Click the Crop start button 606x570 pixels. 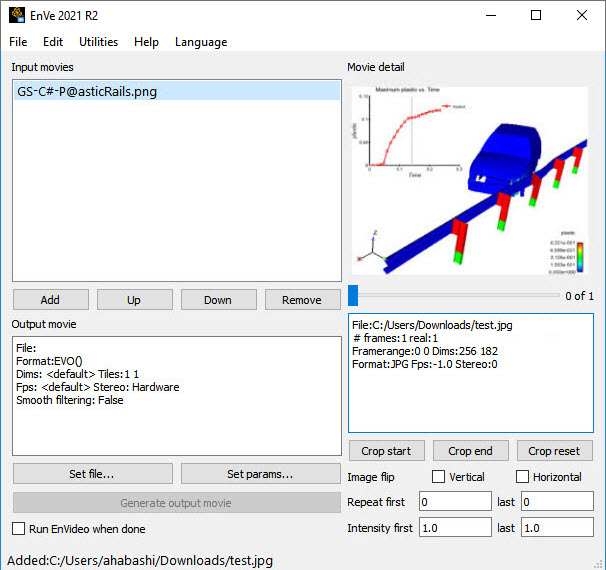386,451
